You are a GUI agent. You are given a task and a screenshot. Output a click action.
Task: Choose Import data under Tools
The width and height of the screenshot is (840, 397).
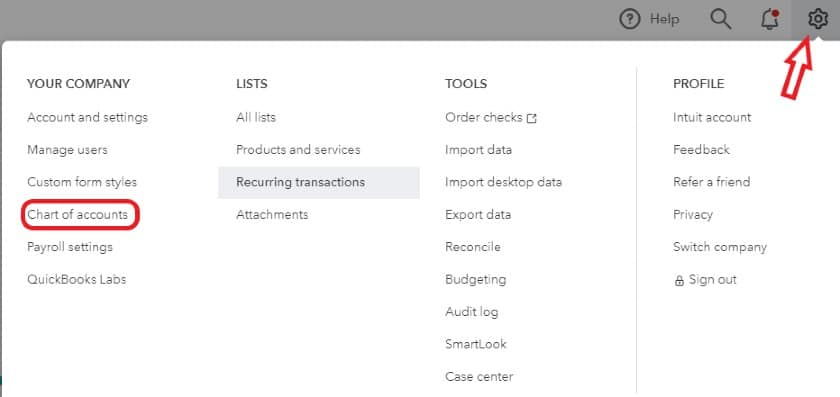point(478,149)
